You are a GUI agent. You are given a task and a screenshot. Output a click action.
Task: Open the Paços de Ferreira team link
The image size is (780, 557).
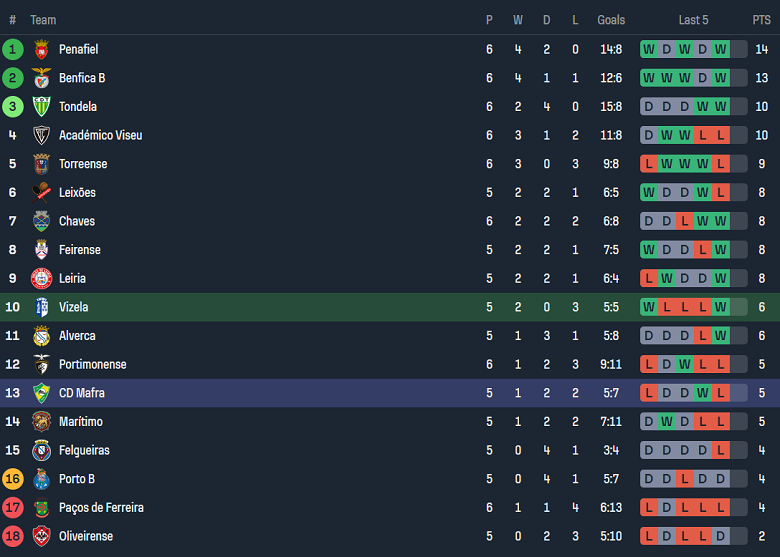click(101, 508)
